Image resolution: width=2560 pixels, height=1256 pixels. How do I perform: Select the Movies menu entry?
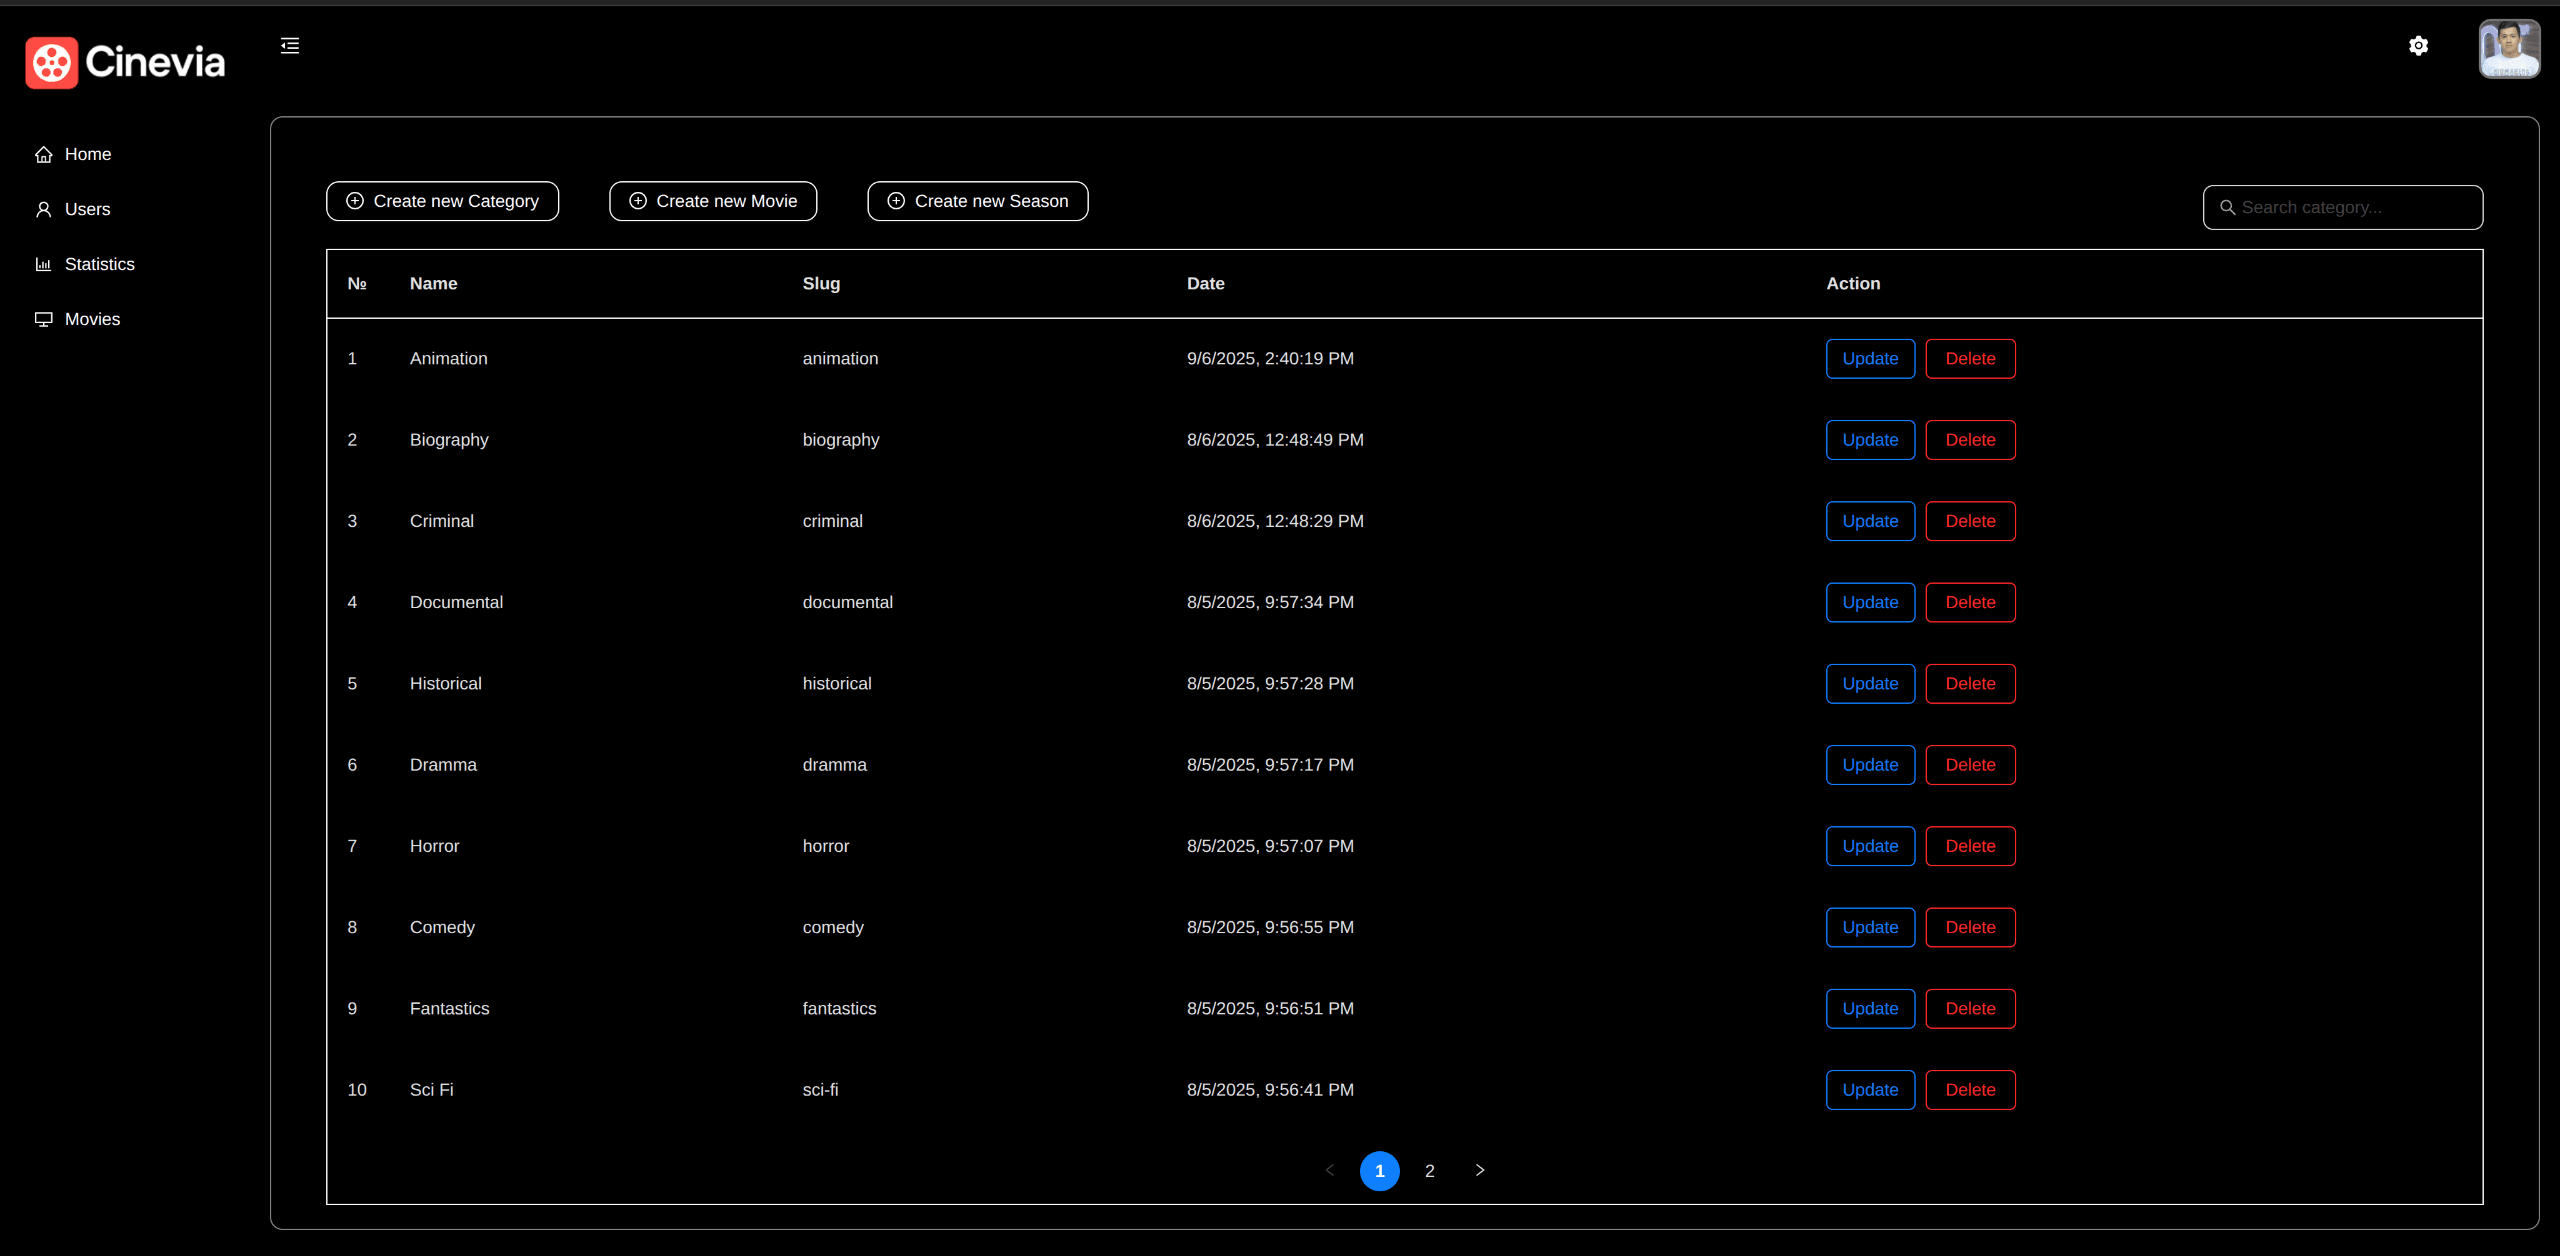(92, 319)
